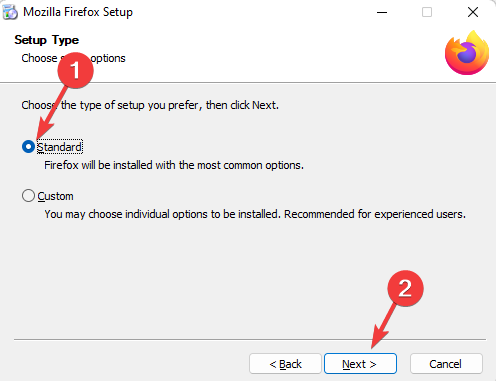
Task: Minimize the Mozilla Firefox Setup window
Action: [382, 12]
